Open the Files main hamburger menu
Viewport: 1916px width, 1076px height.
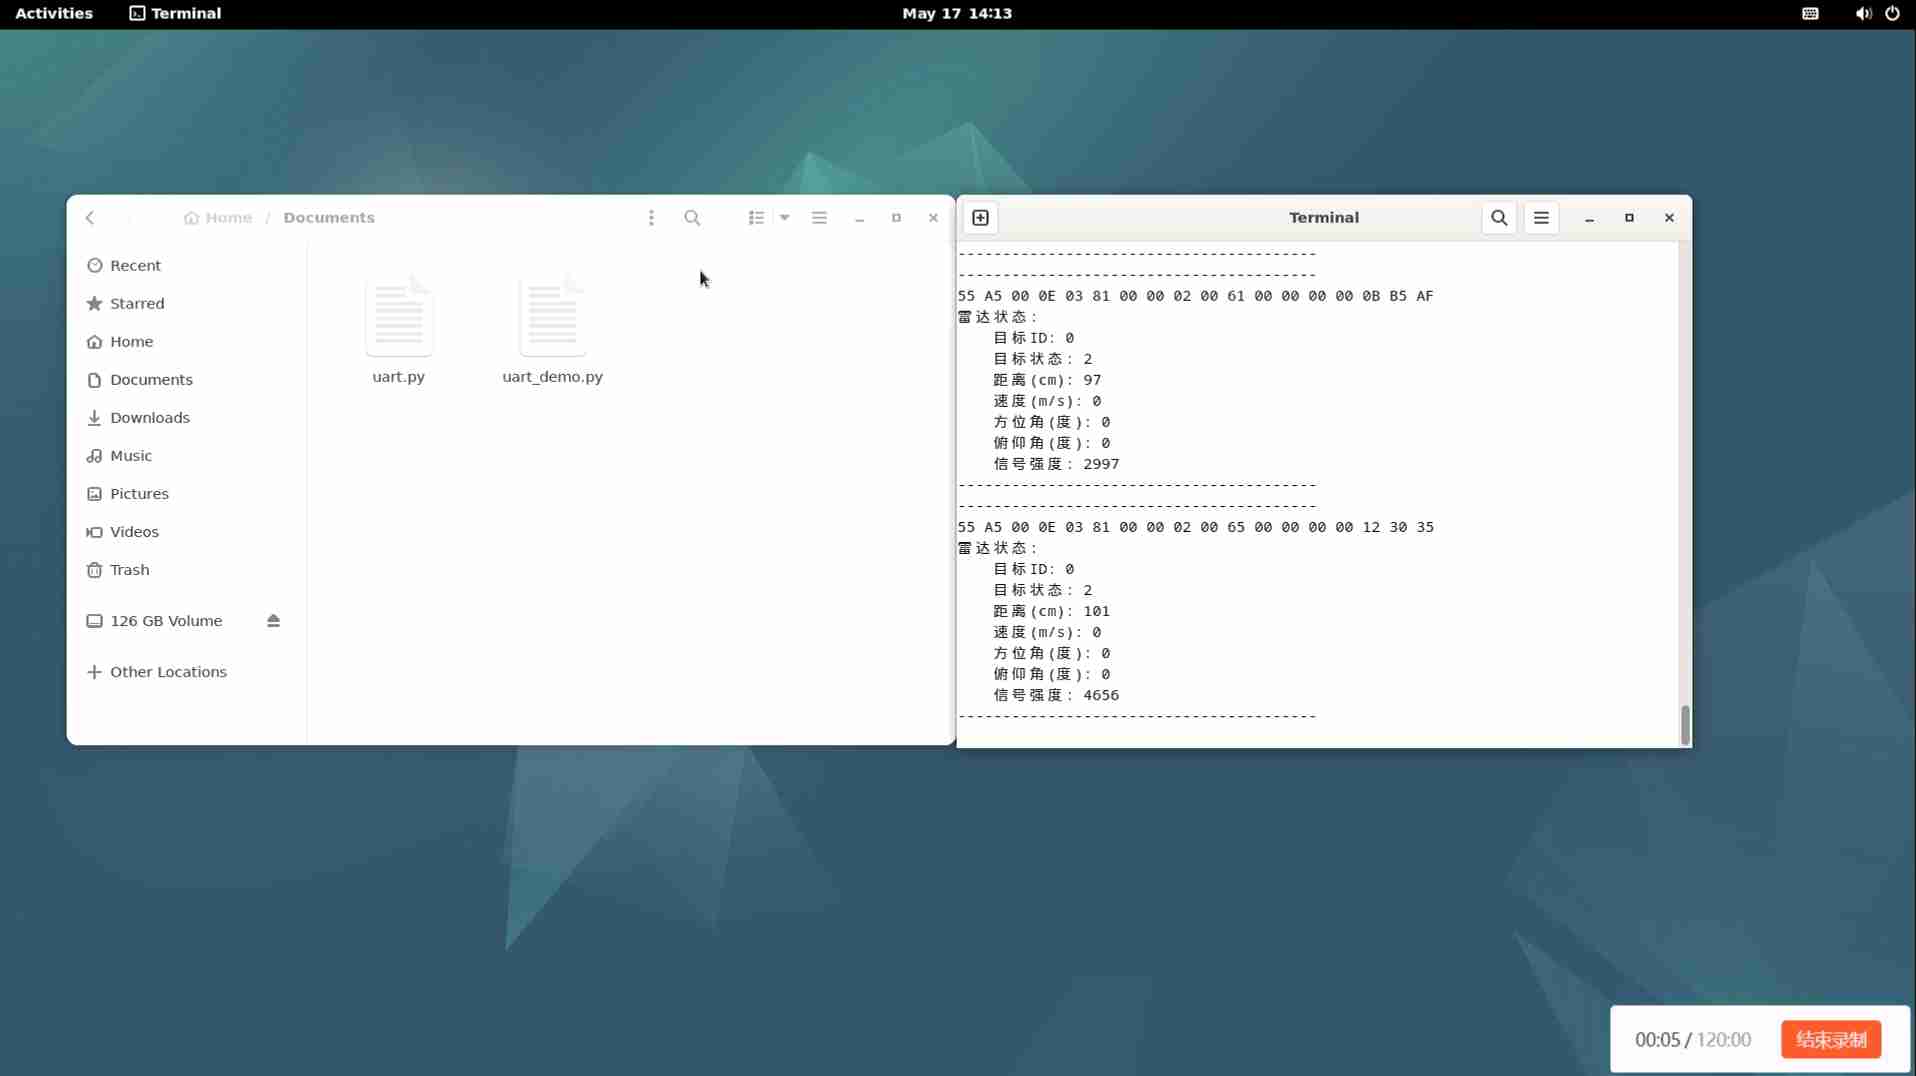click(819, 218)
